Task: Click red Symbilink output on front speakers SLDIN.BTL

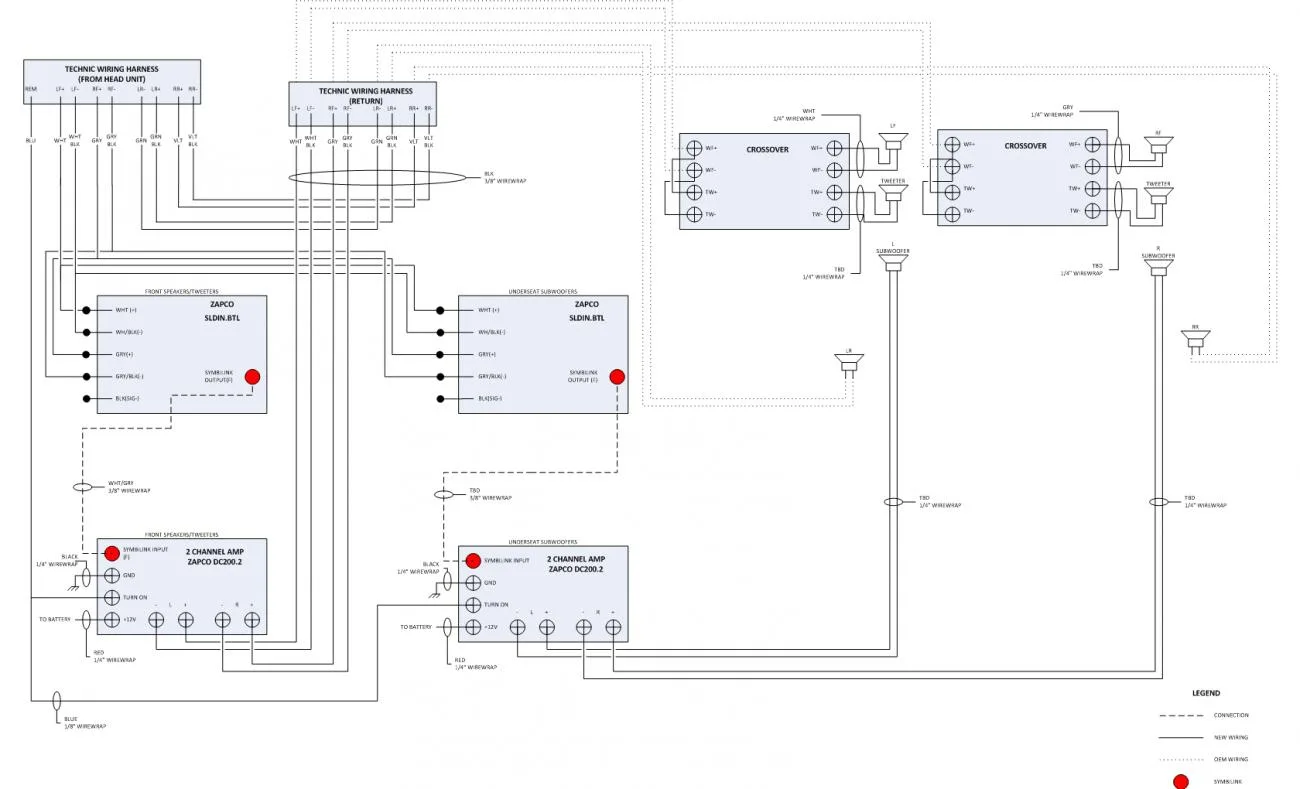Action: click(x=253, y=376)
